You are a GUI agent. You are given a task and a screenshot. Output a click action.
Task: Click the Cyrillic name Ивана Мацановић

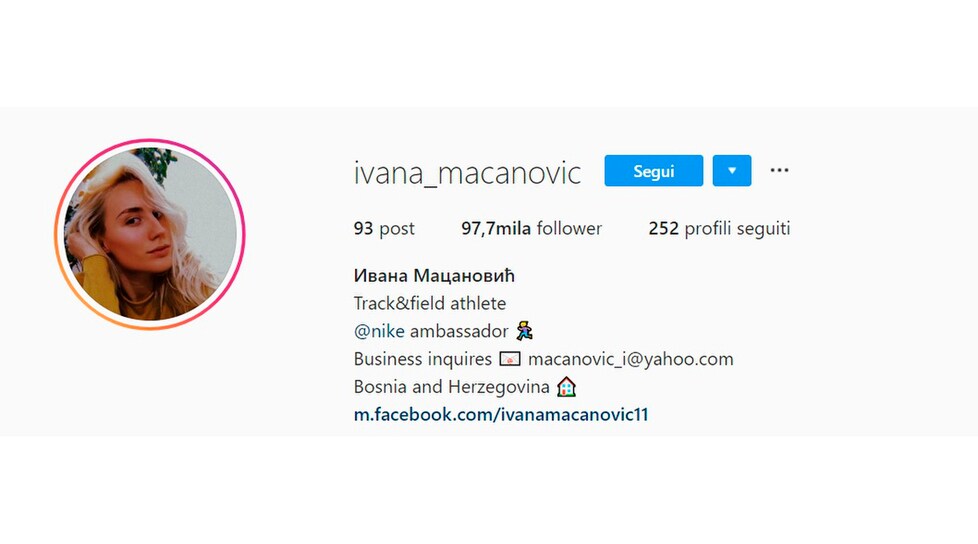tap(434, 276)
